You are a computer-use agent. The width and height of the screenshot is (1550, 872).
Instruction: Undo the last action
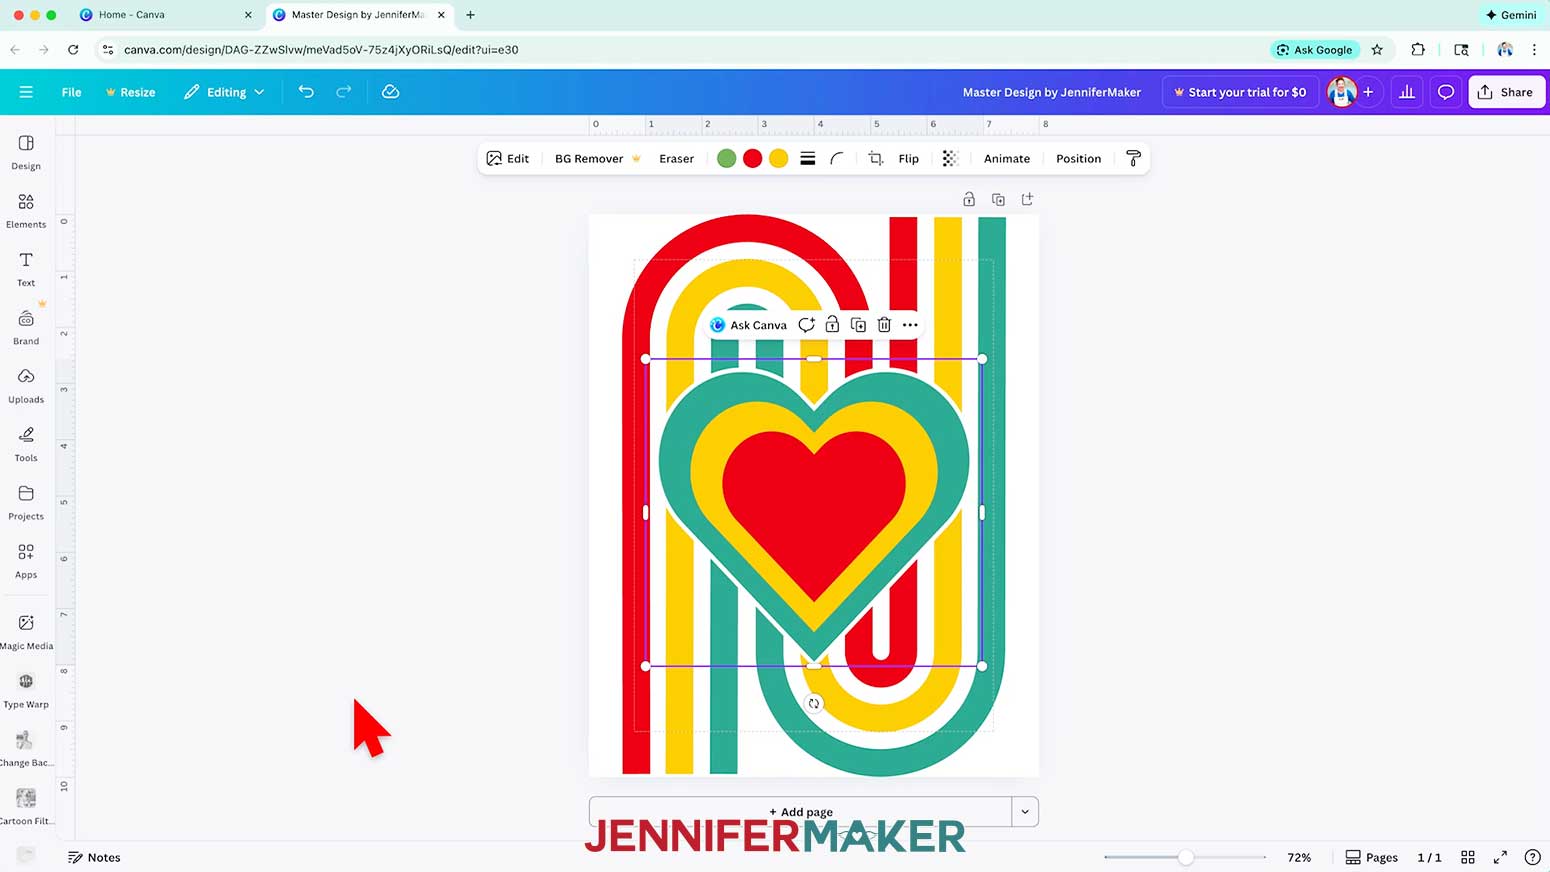click(306, 92)
